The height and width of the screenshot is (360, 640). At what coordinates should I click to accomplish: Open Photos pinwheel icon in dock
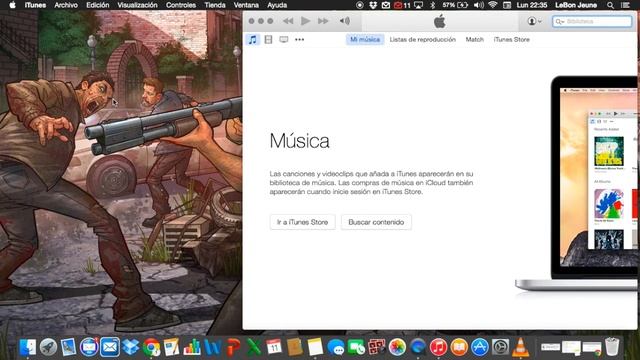tap(397, 347)
